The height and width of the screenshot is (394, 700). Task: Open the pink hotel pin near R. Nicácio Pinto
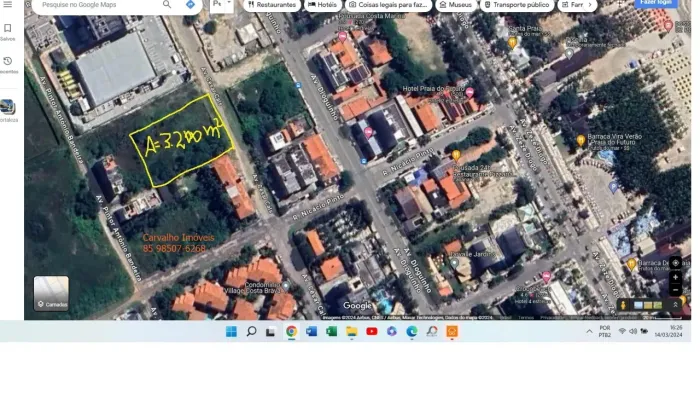[368, 132]
